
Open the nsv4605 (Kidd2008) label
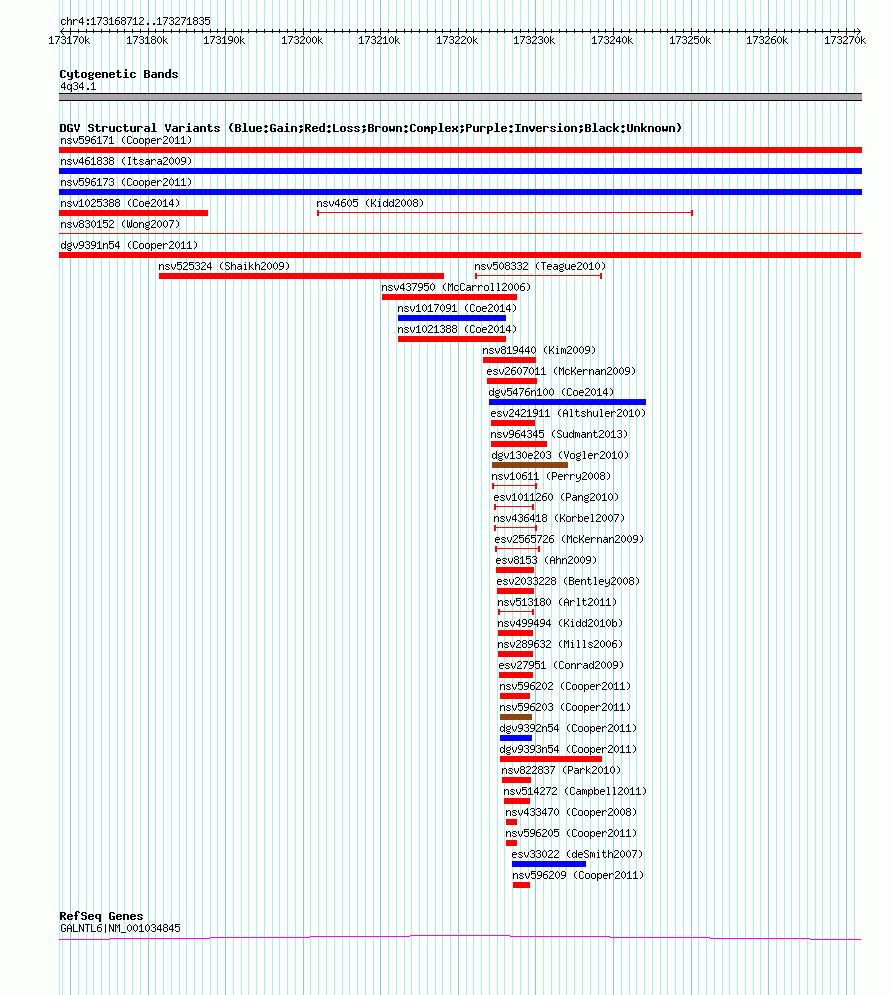point(370,203)
